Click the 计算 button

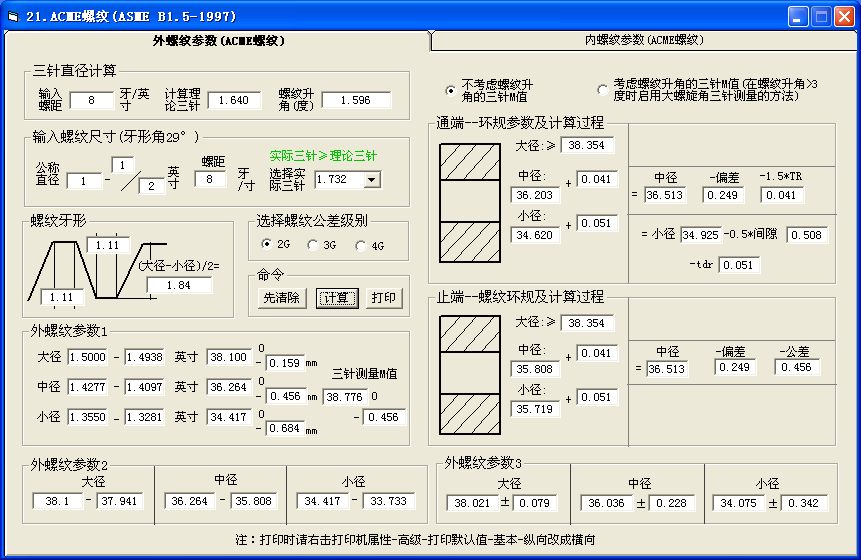(337, 298)
